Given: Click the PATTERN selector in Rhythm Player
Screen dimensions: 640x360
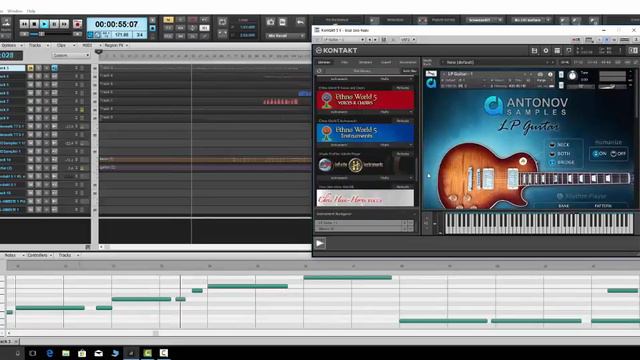Looking at the screenshot, I should (603, 206).
